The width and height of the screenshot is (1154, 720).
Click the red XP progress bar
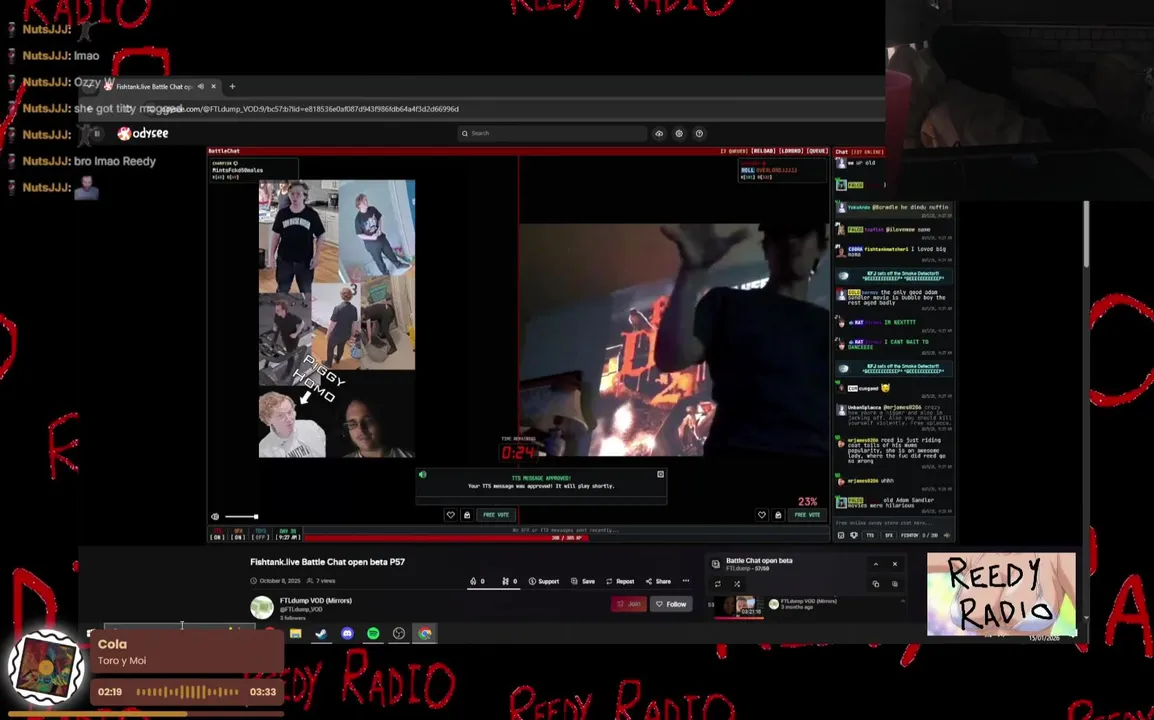click(x=567, y=538)
